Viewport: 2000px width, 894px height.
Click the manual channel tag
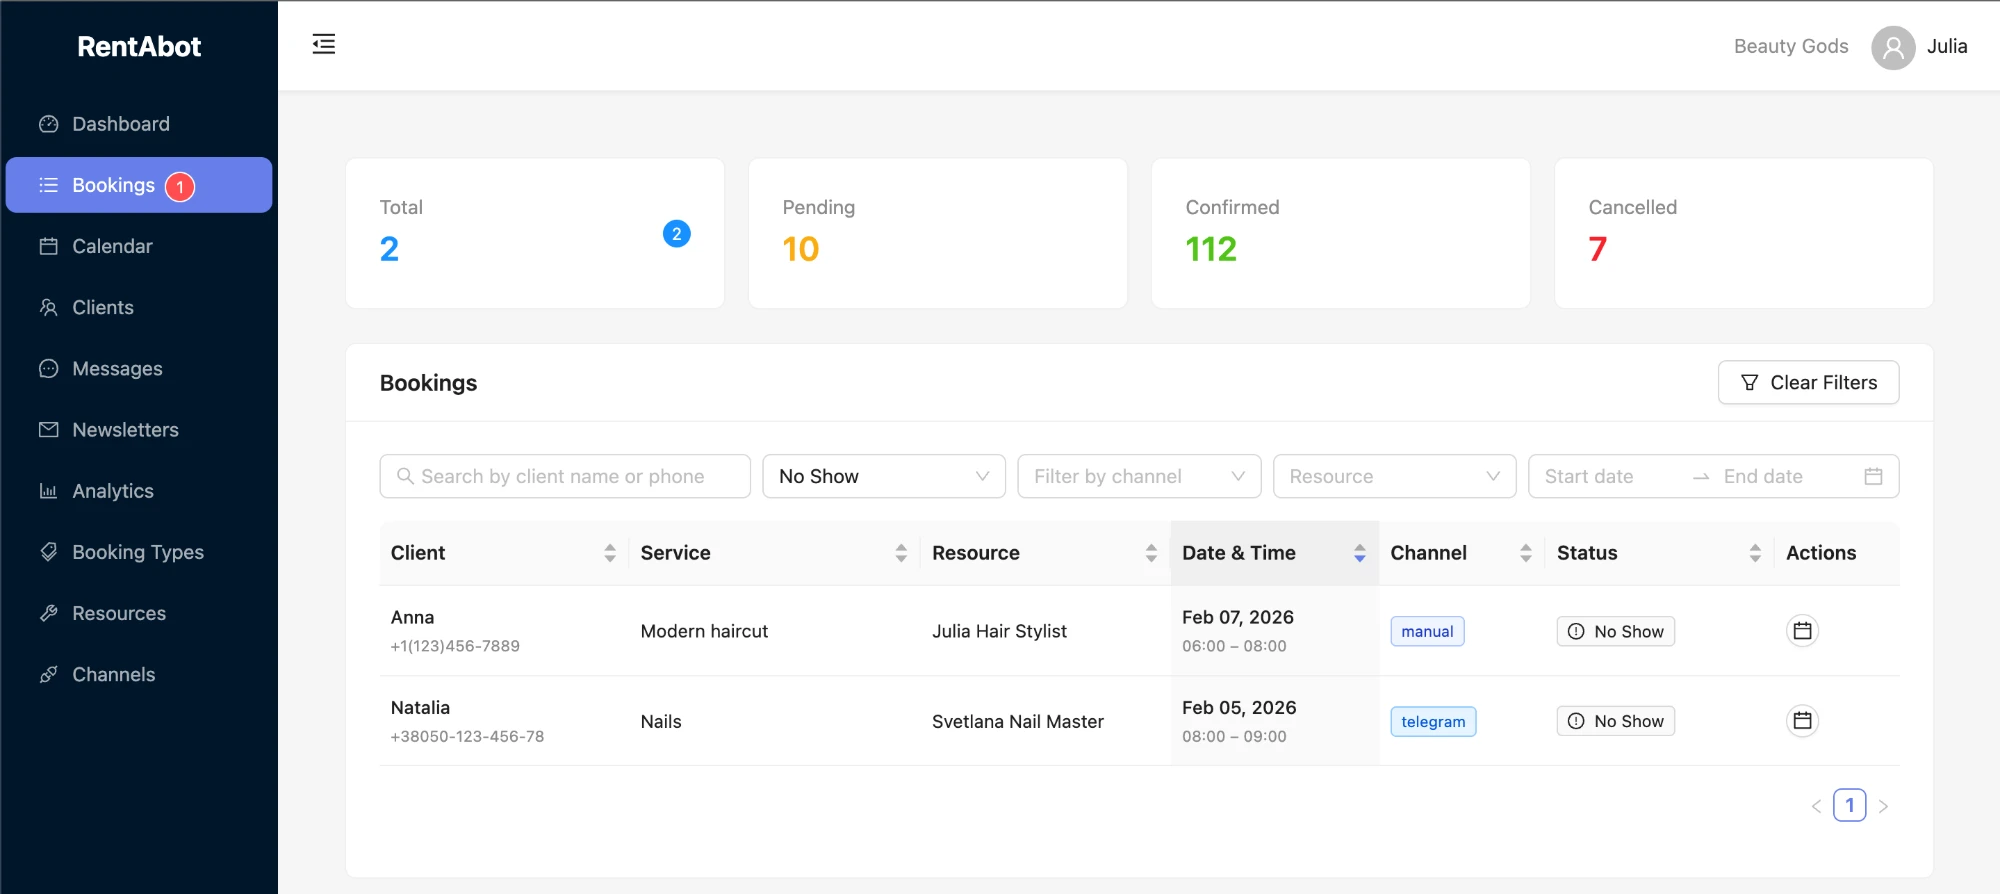[1427, 631]
